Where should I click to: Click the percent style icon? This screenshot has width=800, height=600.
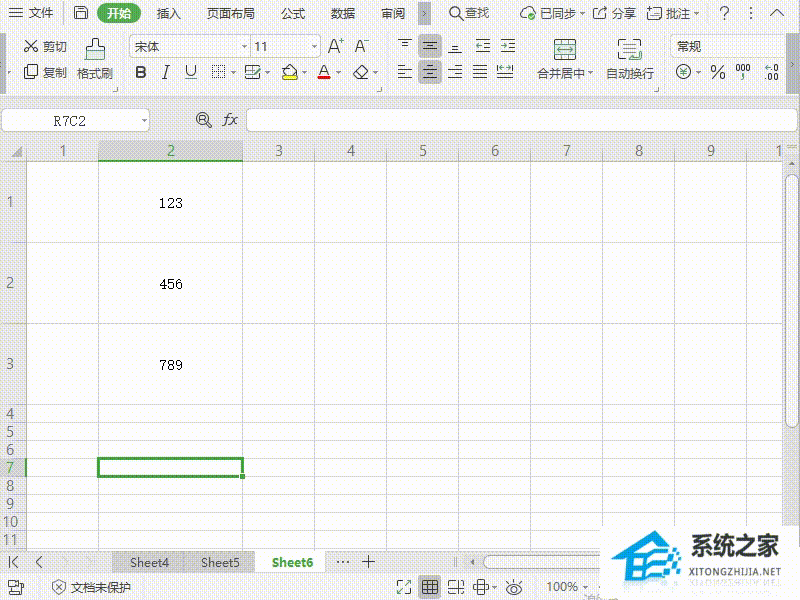717,72
